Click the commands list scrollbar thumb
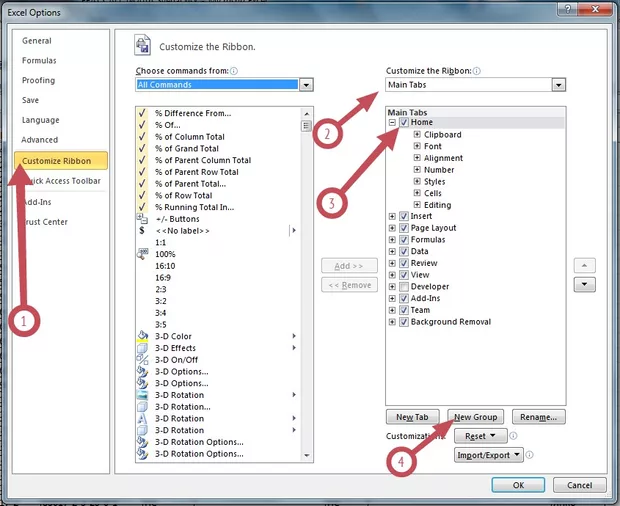This screenshot has height=506, width=620. pos(306,126)
